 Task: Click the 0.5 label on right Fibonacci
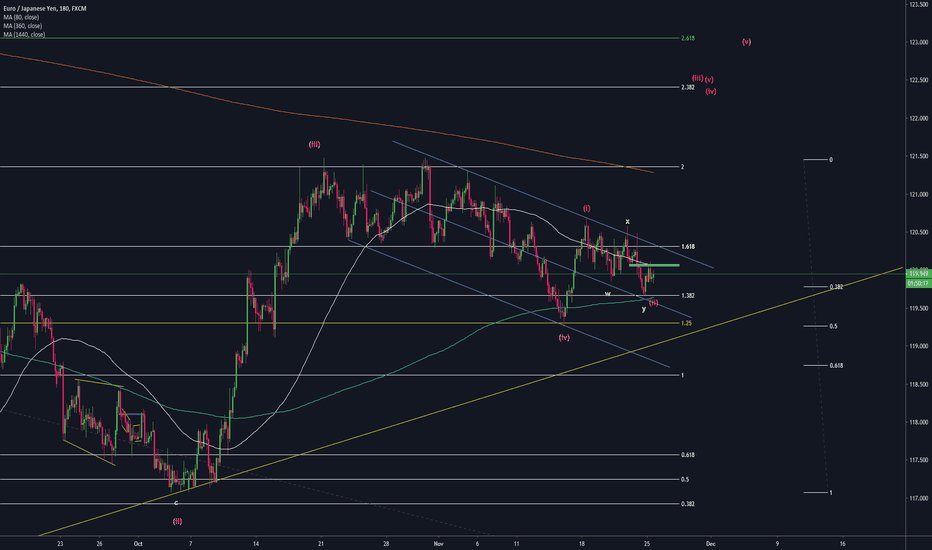point(833,327)
